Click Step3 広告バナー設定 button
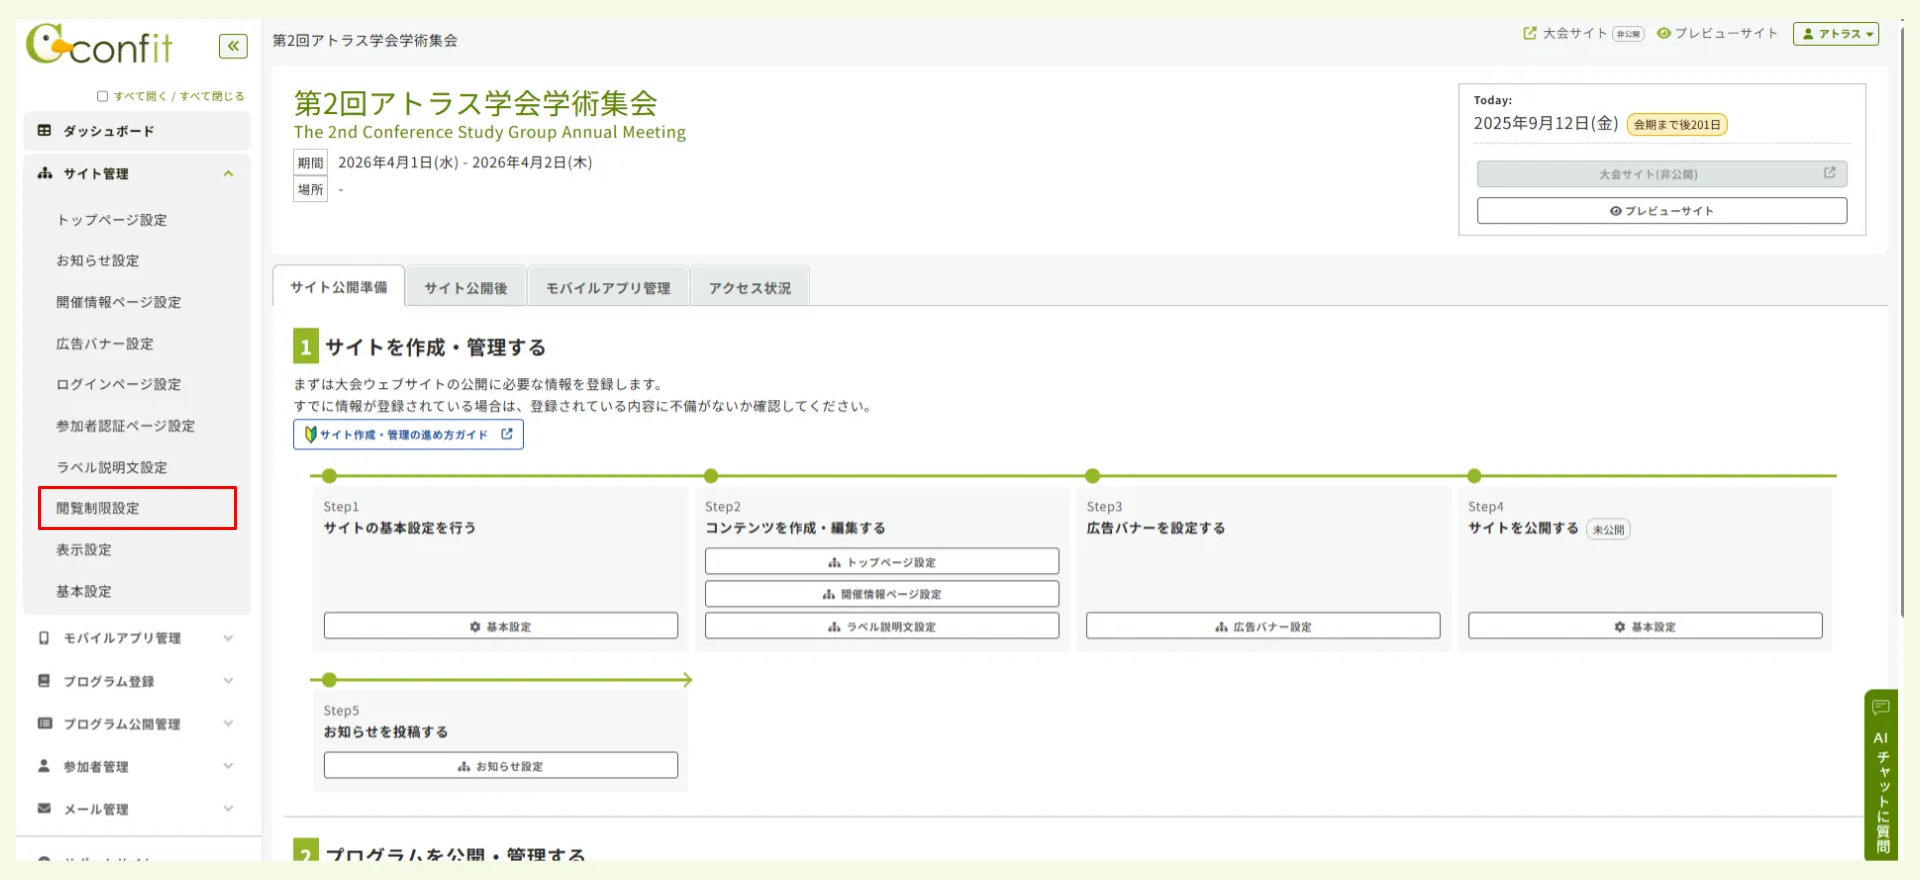 pyautogui.click(x=1263, y=626)
